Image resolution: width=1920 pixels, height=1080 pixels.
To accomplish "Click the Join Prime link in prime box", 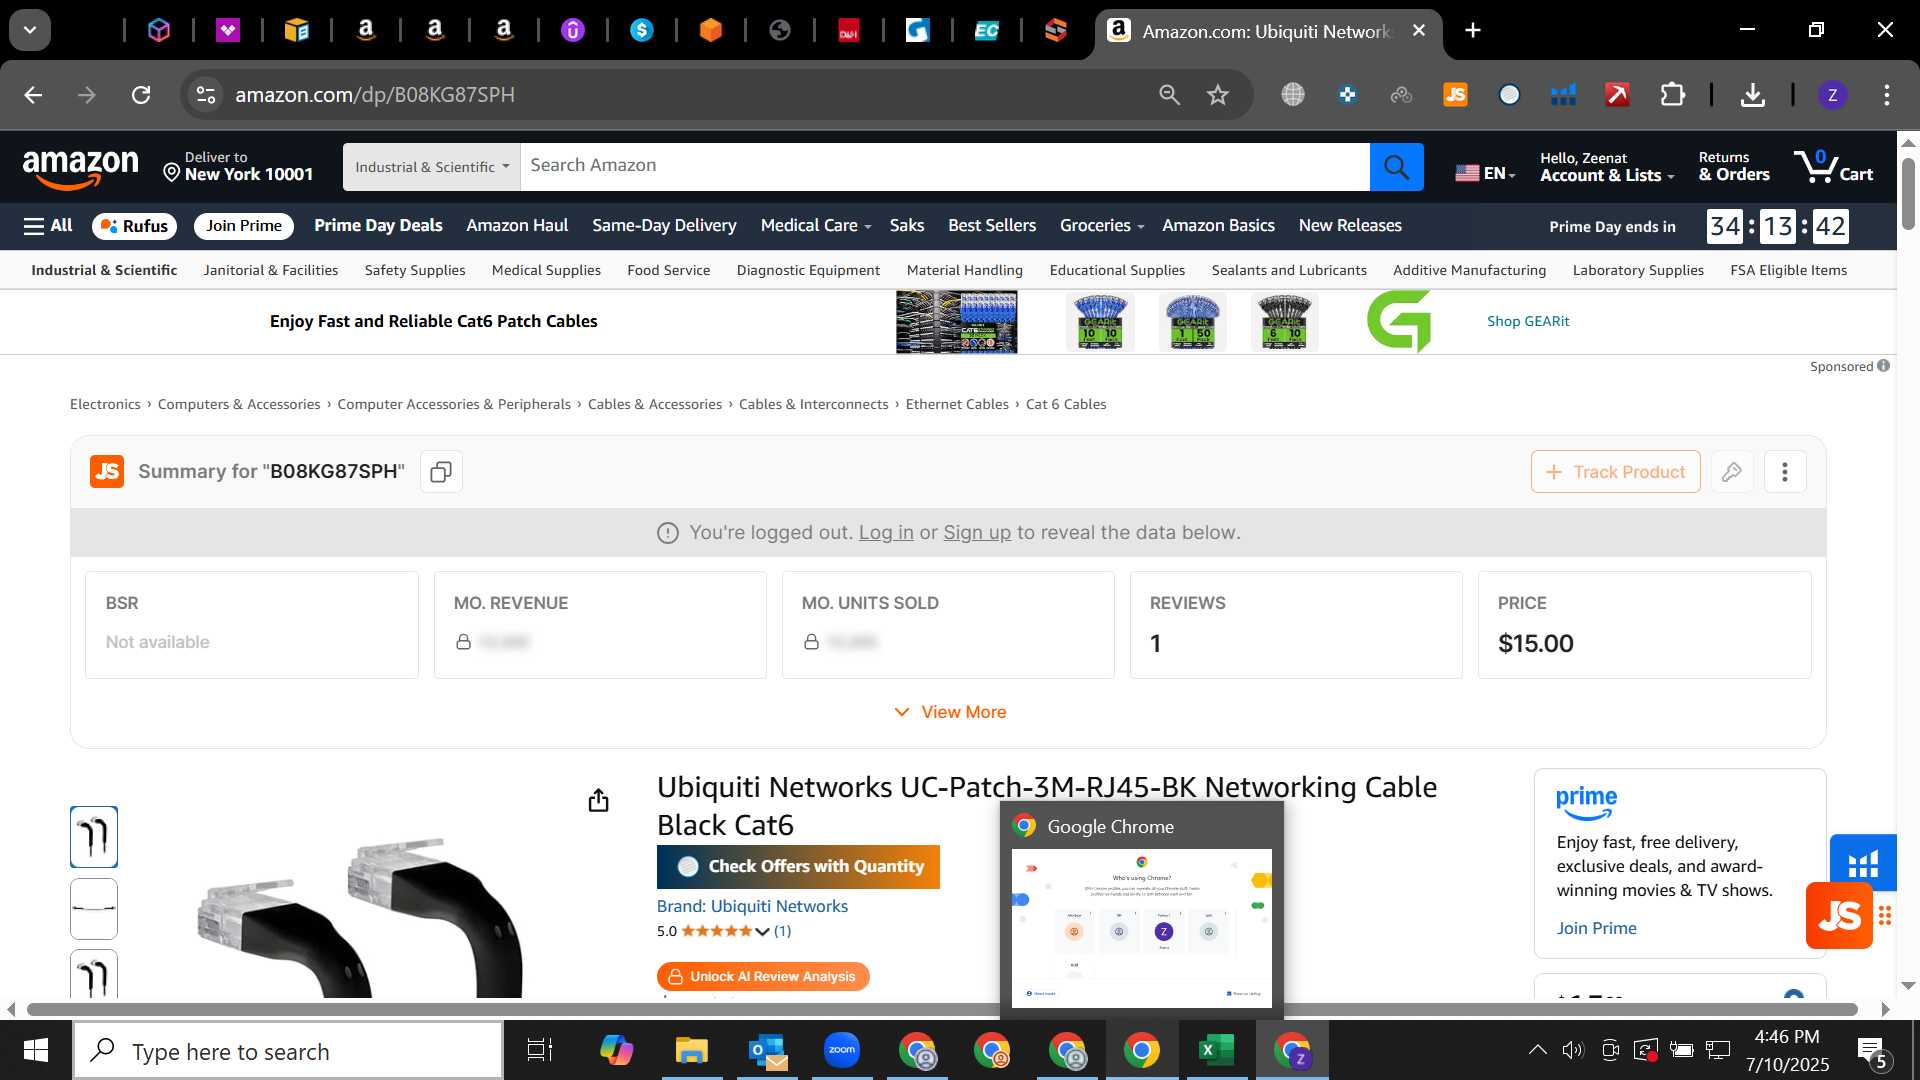I will coord(1596,928).
